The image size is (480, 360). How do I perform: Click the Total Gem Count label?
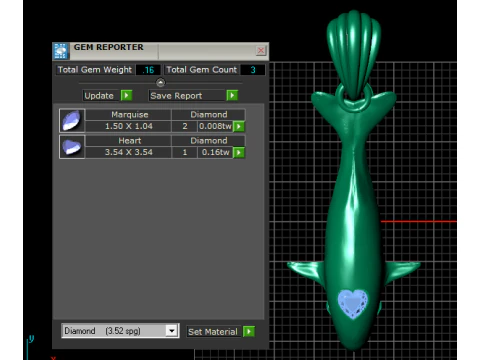pyautogui.click(x=202, y=70)
